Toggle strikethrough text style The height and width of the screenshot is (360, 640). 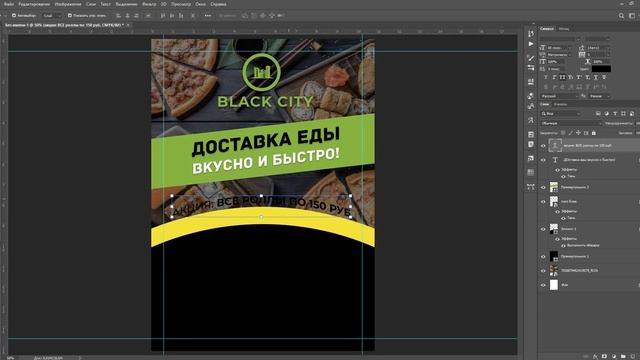point(604,78)
